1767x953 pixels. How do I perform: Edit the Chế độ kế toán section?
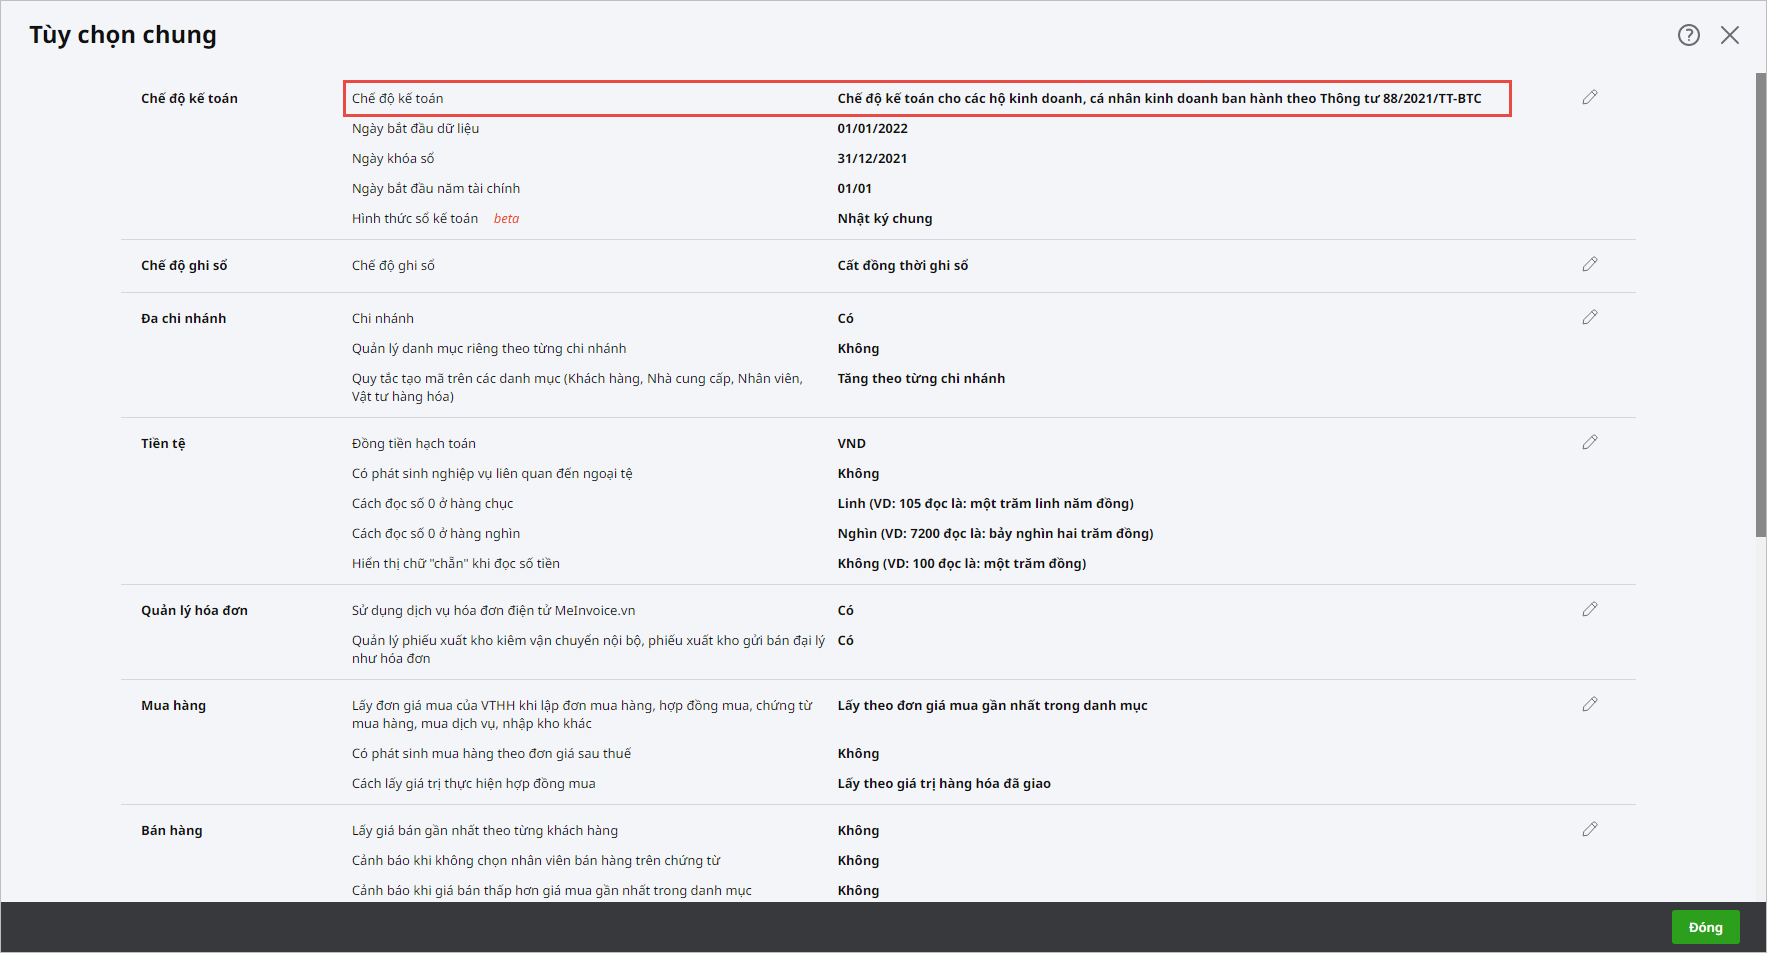pos(1589,97)
